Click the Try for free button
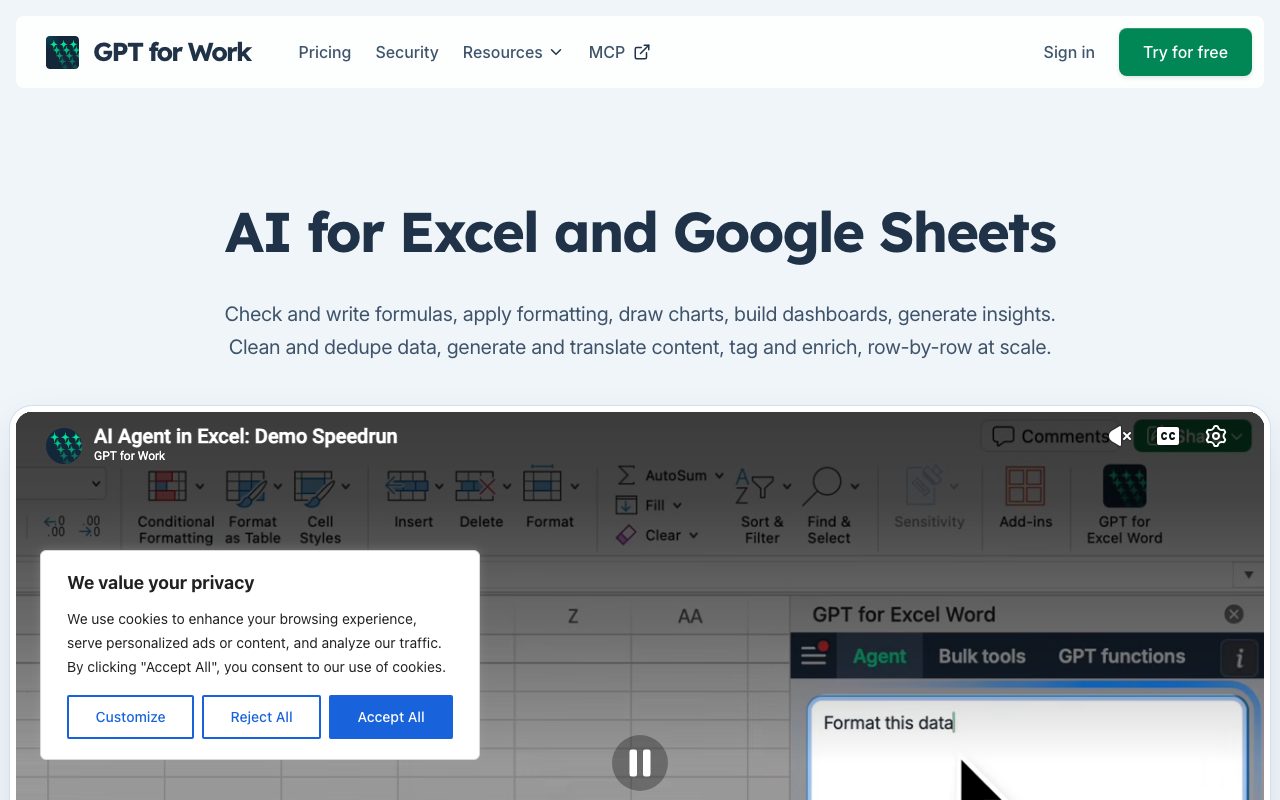This screenshot has height=800, width=1280. 1185,52
